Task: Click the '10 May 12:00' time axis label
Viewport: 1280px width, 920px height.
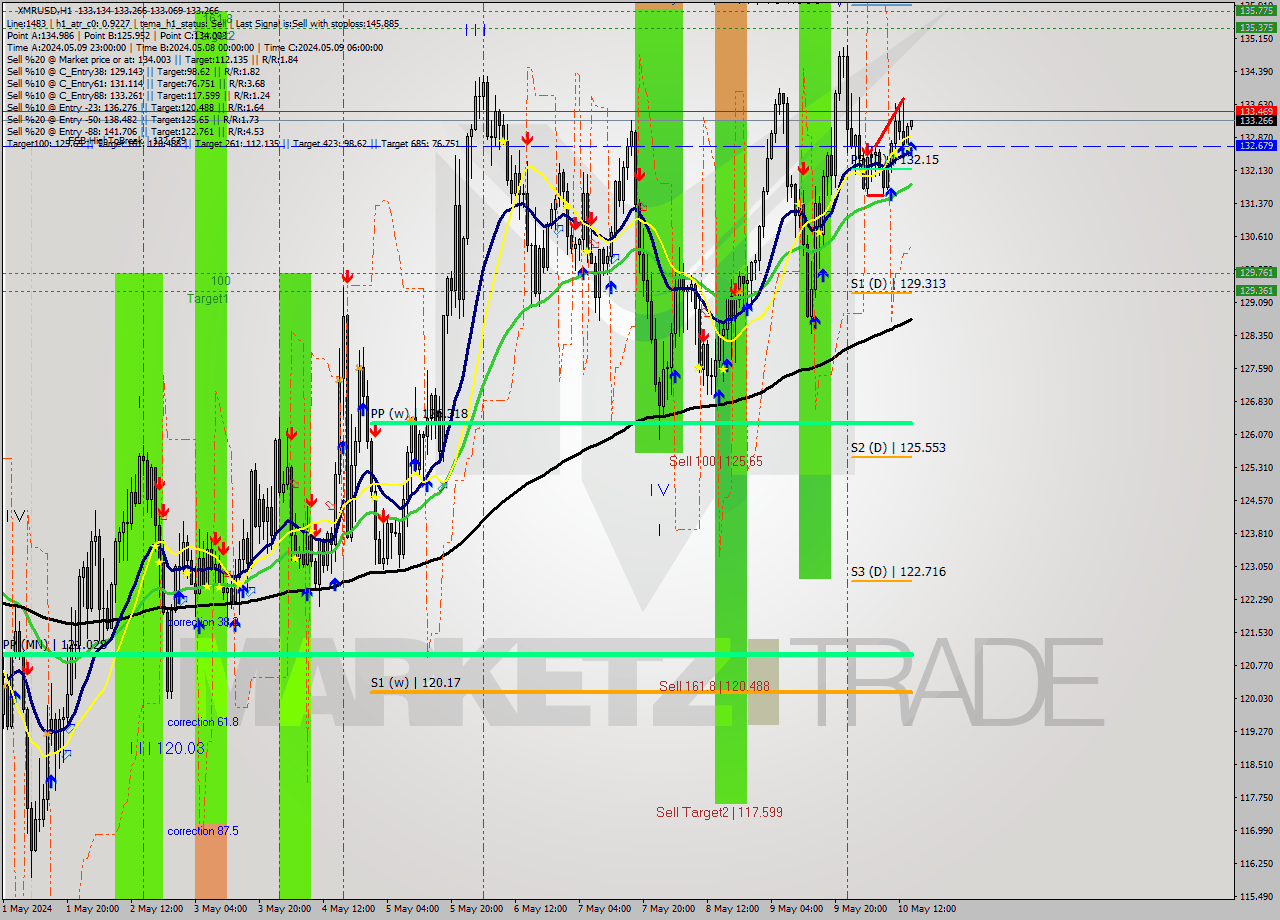Action: (926, 909)
